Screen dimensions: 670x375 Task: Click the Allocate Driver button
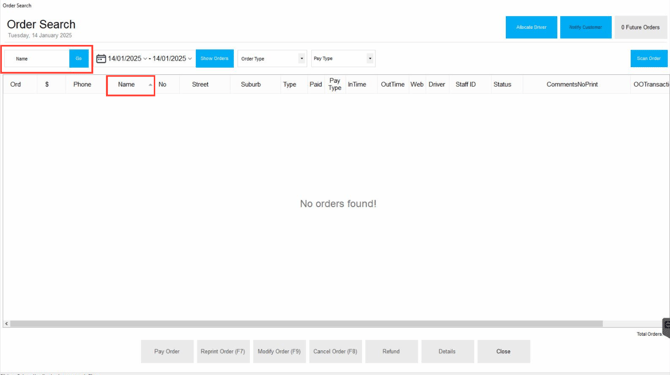[531, 27]
